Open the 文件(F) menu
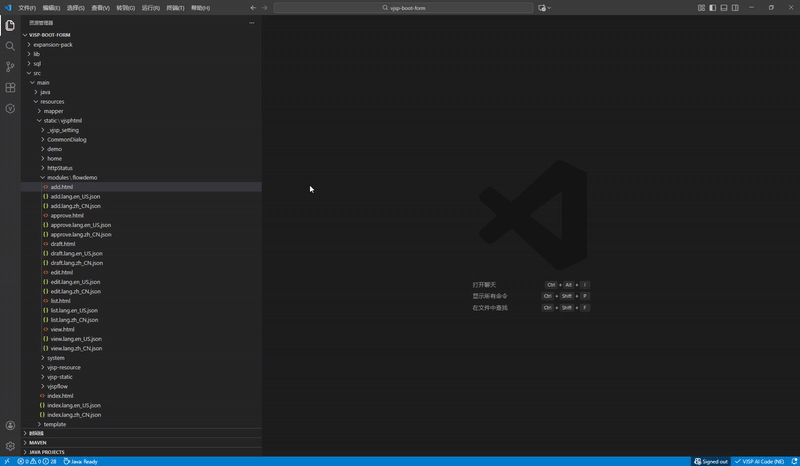 (27, 8)
